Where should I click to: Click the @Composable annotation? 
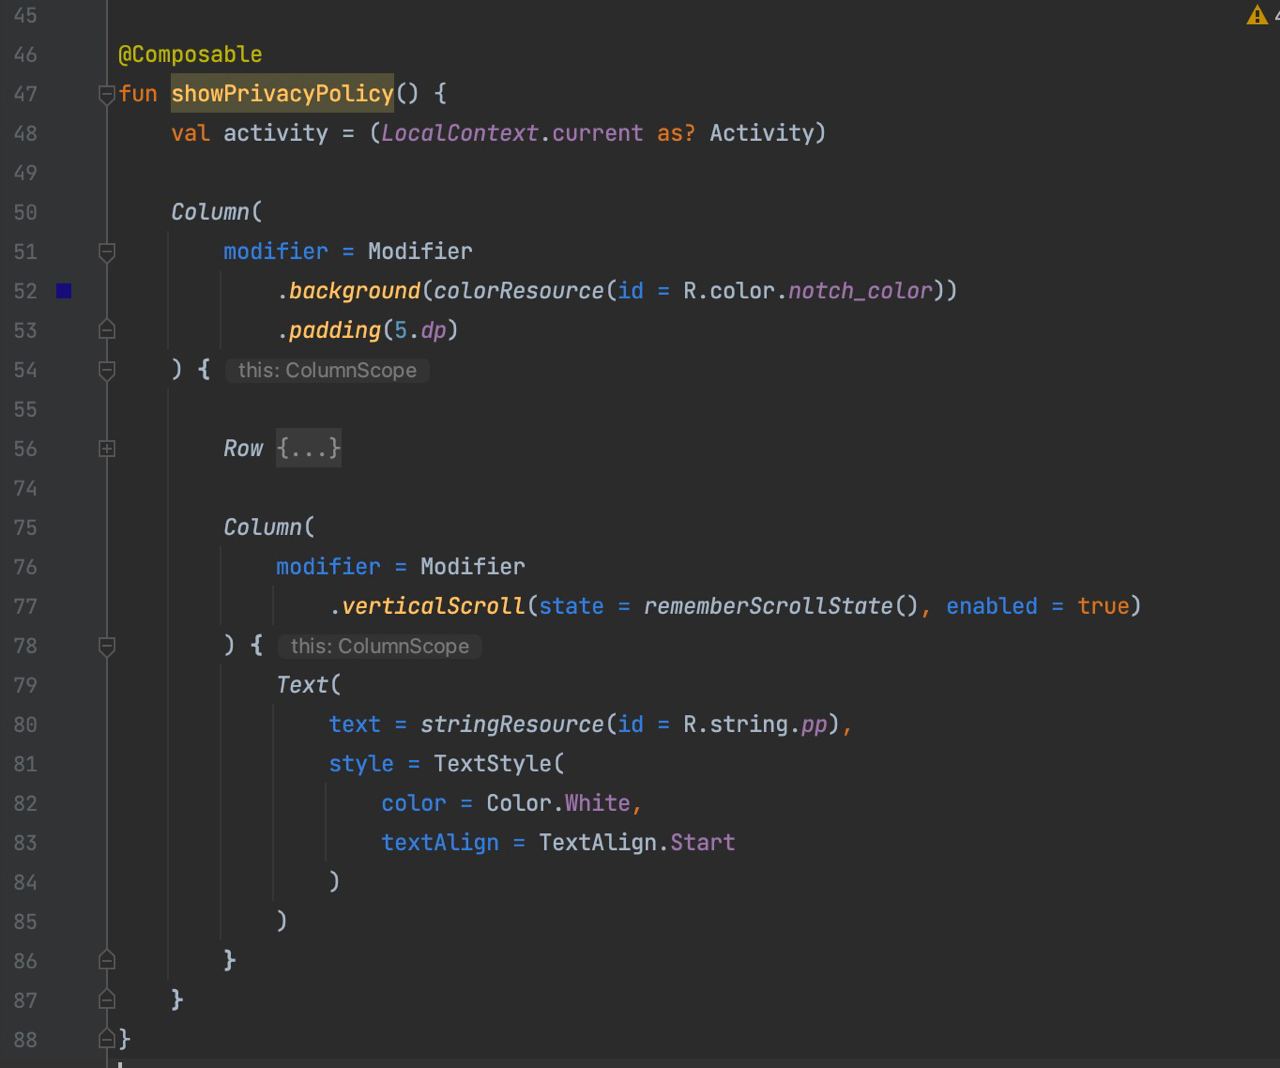coord(190,54)
